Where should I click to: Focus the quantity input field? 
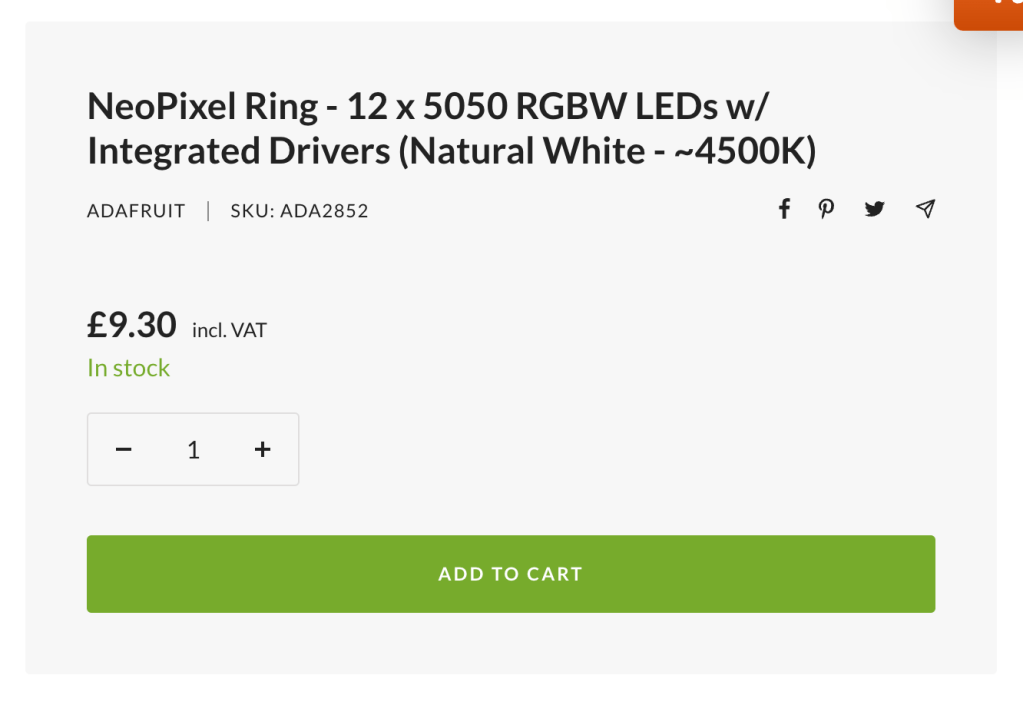pos(193,450)
